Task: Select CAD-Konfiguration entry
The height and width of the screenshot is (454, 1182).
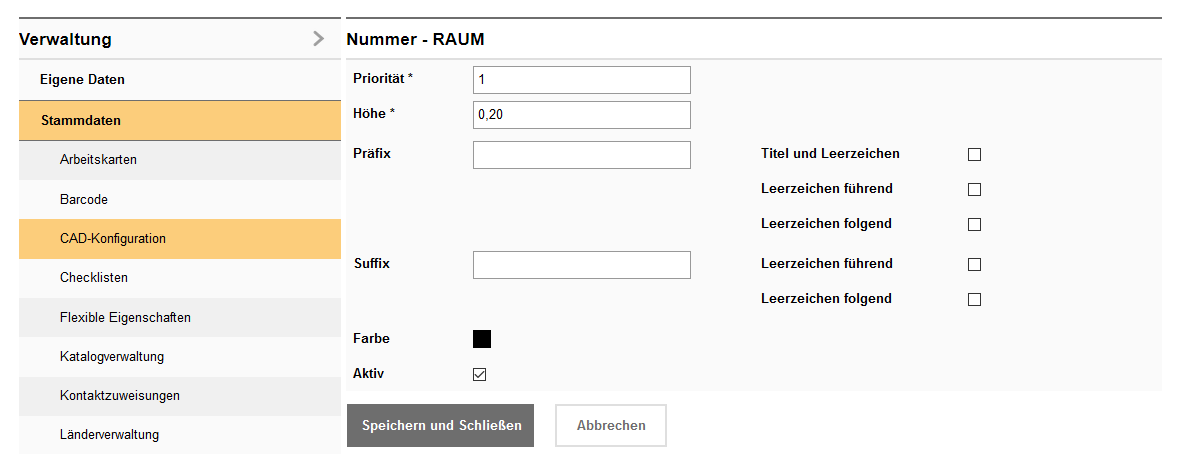Action: click(x=113, y=239)
